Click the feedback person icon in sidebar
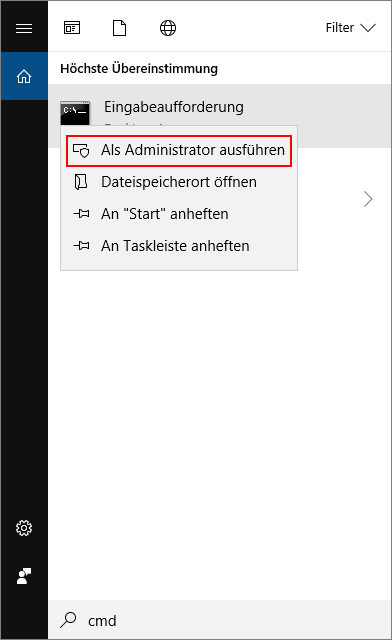This screenshot has width=392, height=640. 24,576
